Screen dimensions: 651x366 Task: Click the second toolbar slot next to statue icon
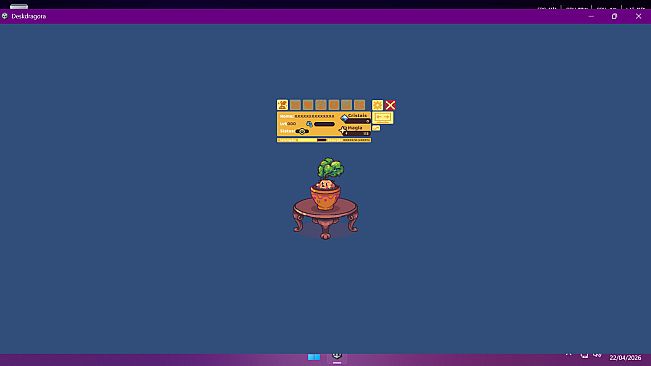pos(295,105)
